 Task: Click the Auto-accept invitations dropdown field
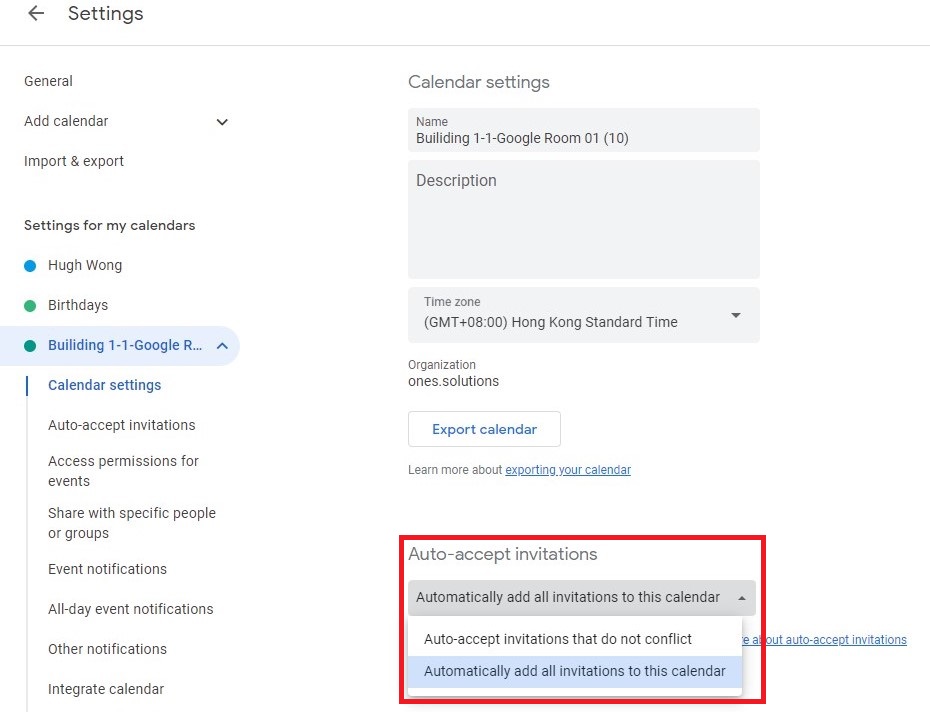click(x=581, y=597)
